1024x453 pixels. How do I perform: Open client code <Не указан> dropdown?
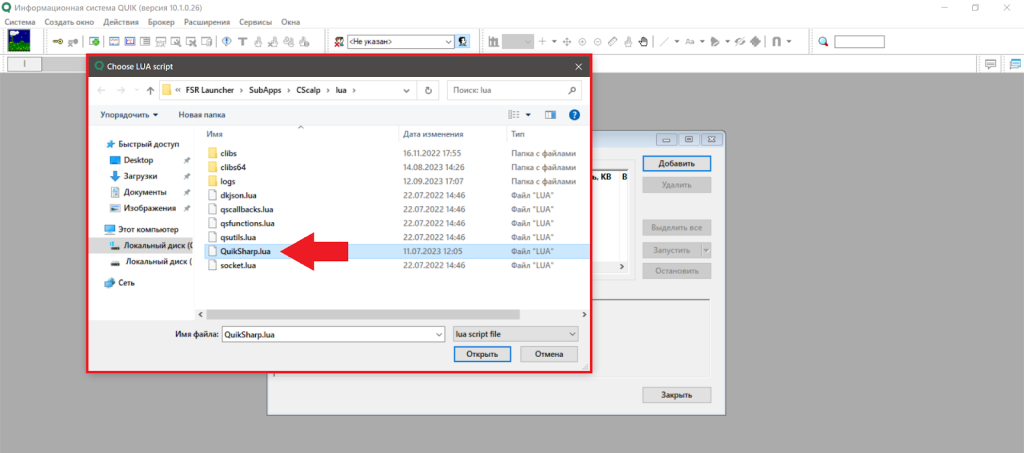449,41
